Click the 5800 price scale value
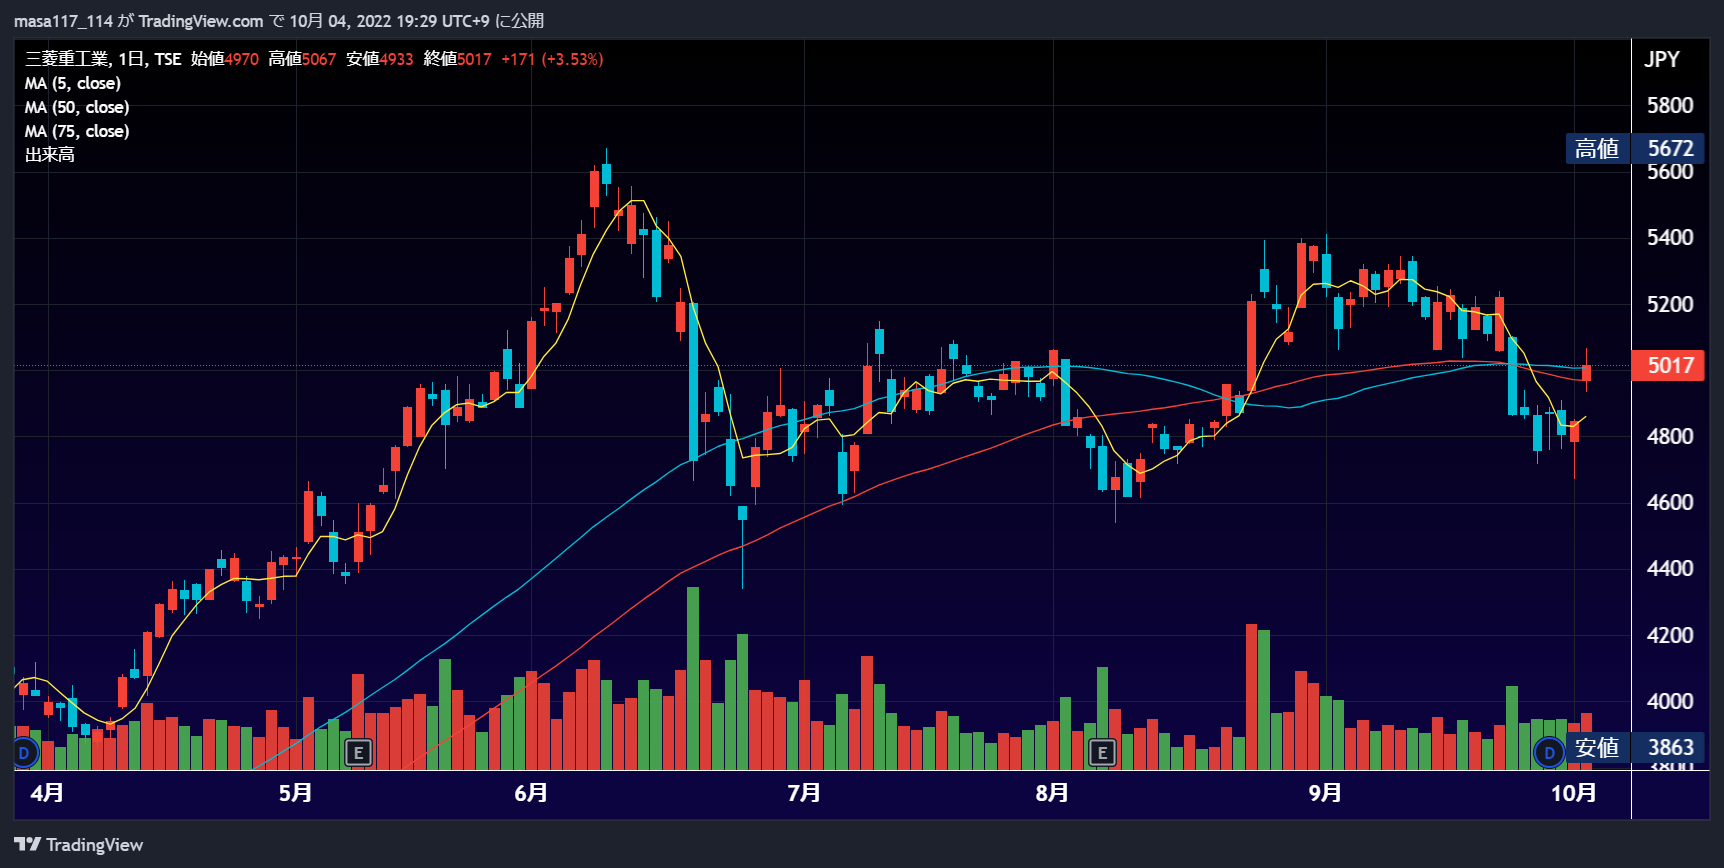This screenshot has width=1724, height=868. (x=1670, y=105)
